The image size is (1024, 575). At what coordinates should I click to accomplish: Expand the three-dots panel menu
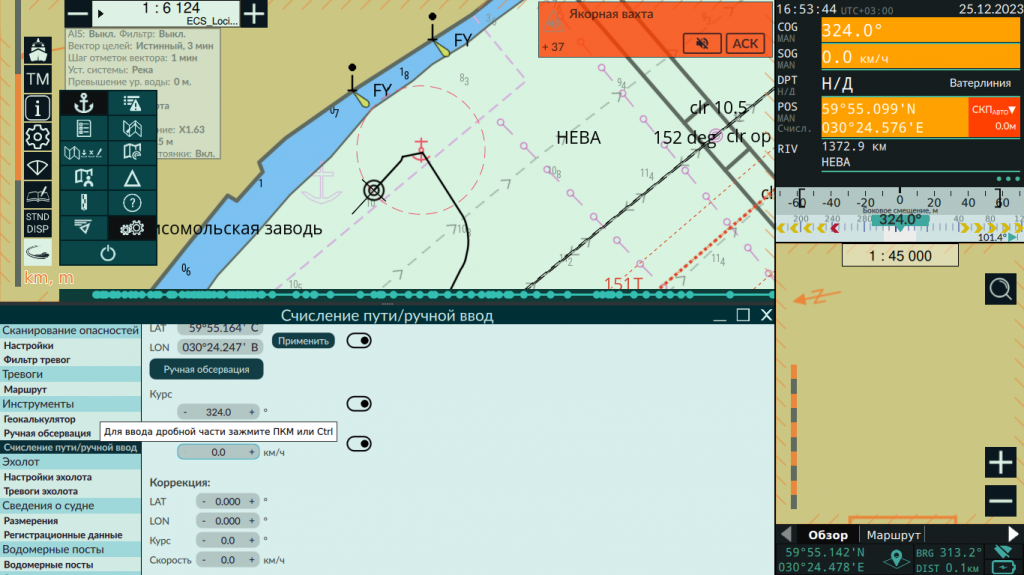[1008, 178]
